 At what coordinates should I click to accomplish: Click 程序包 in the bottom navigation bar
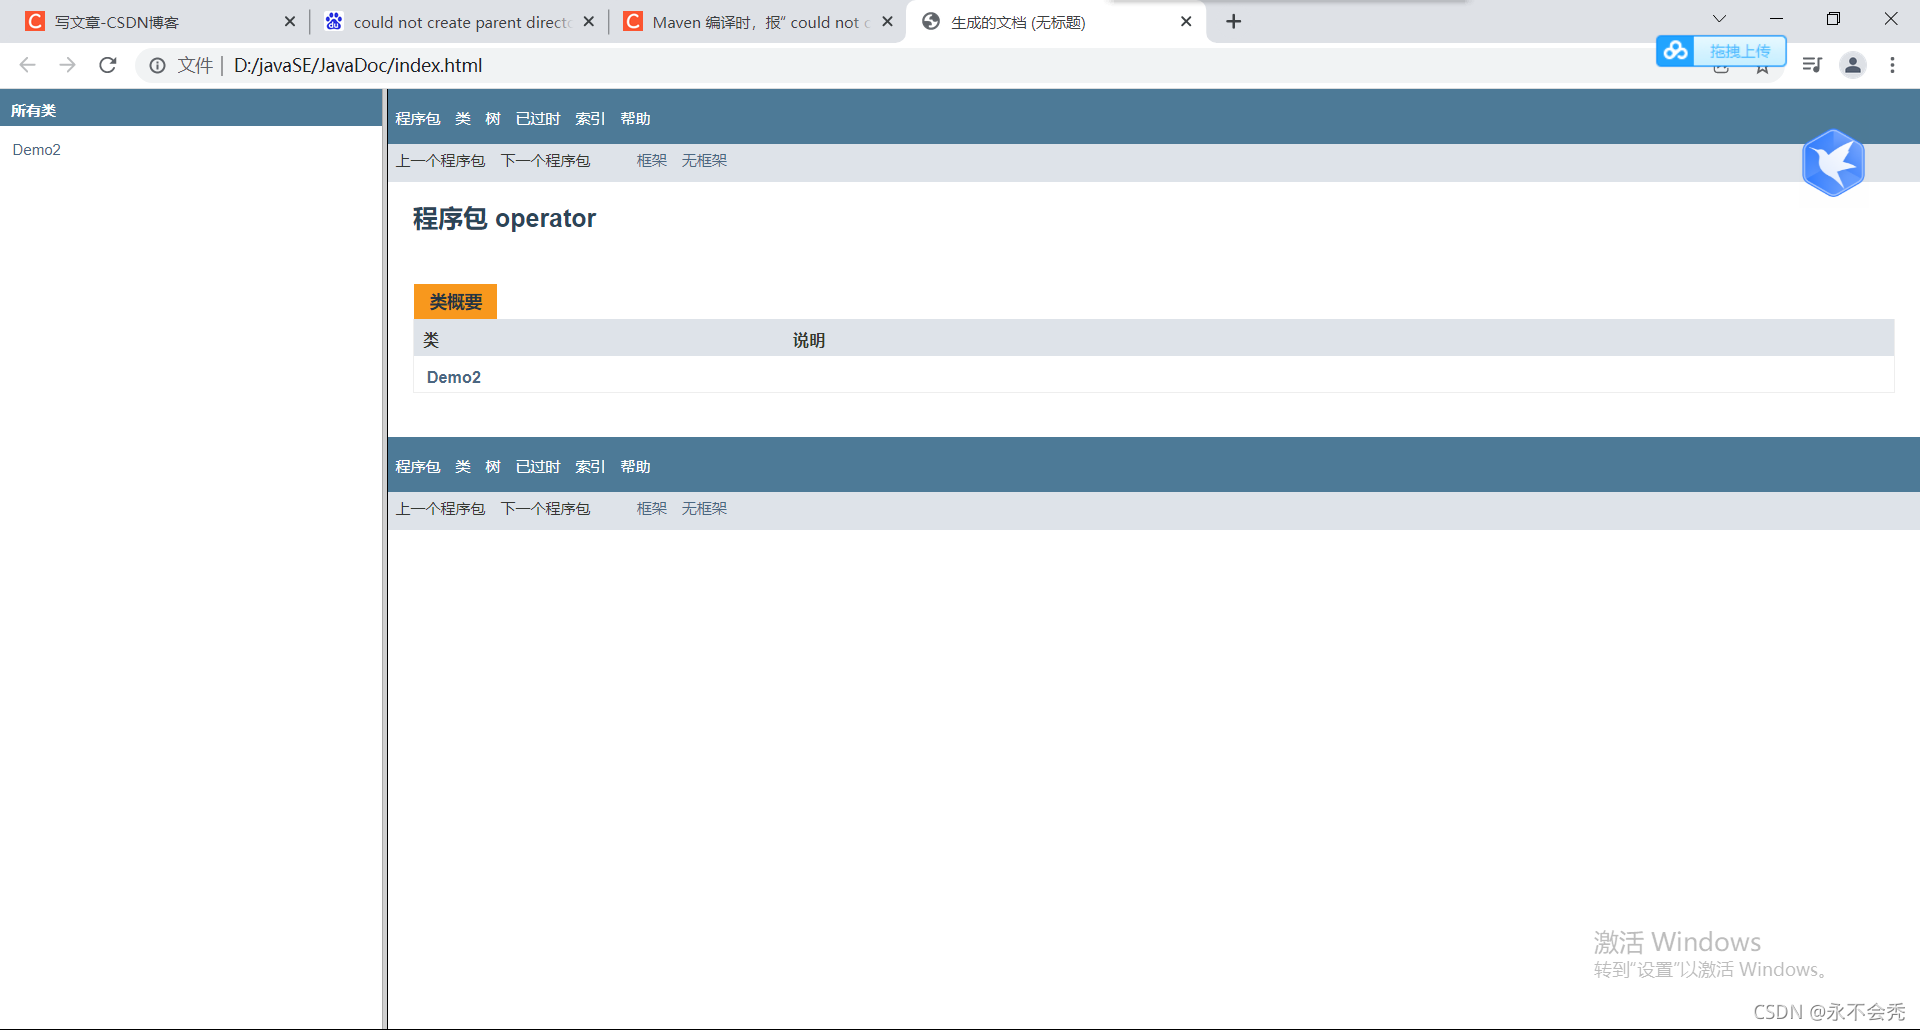417,467
